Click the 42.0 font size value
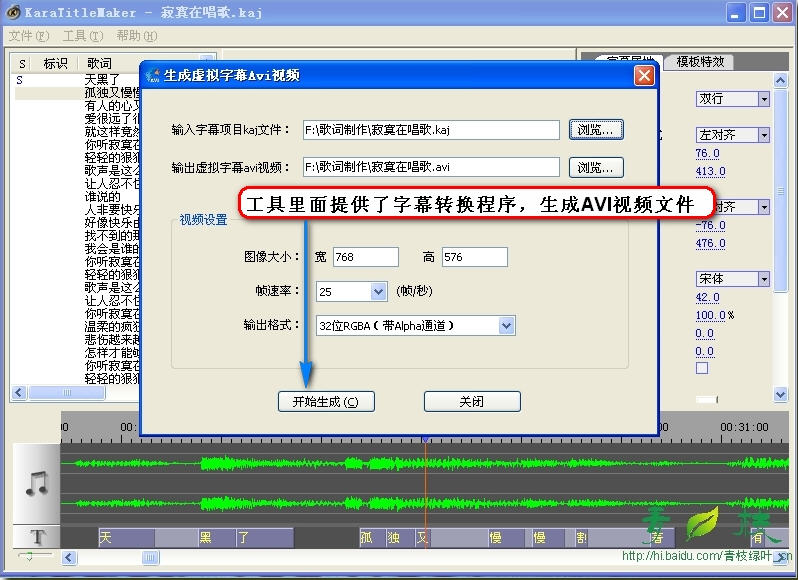Viewport: 798px width, 580px height. pos(707,297)
